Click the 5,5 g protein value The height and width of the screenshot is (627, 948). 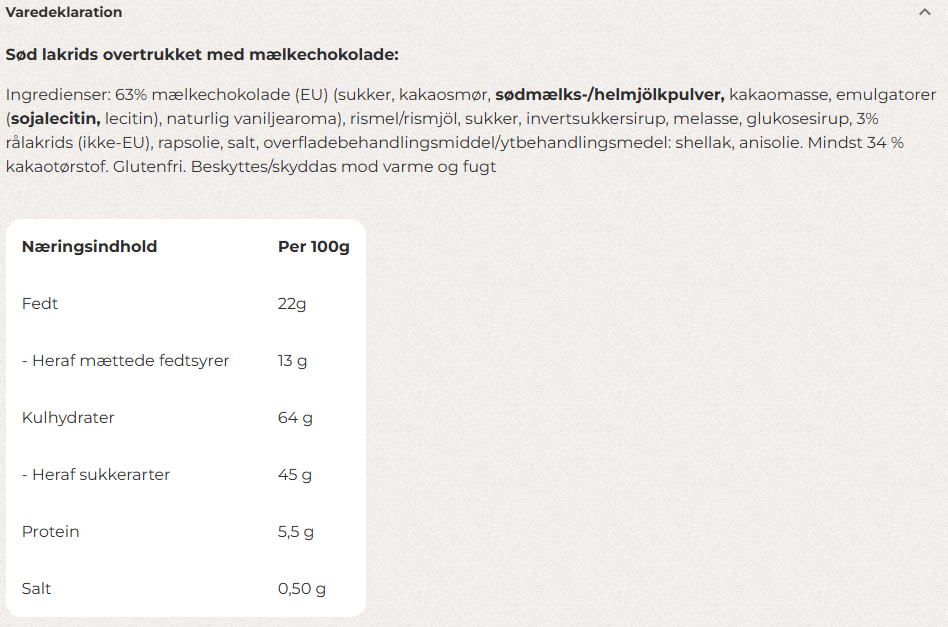297,532
